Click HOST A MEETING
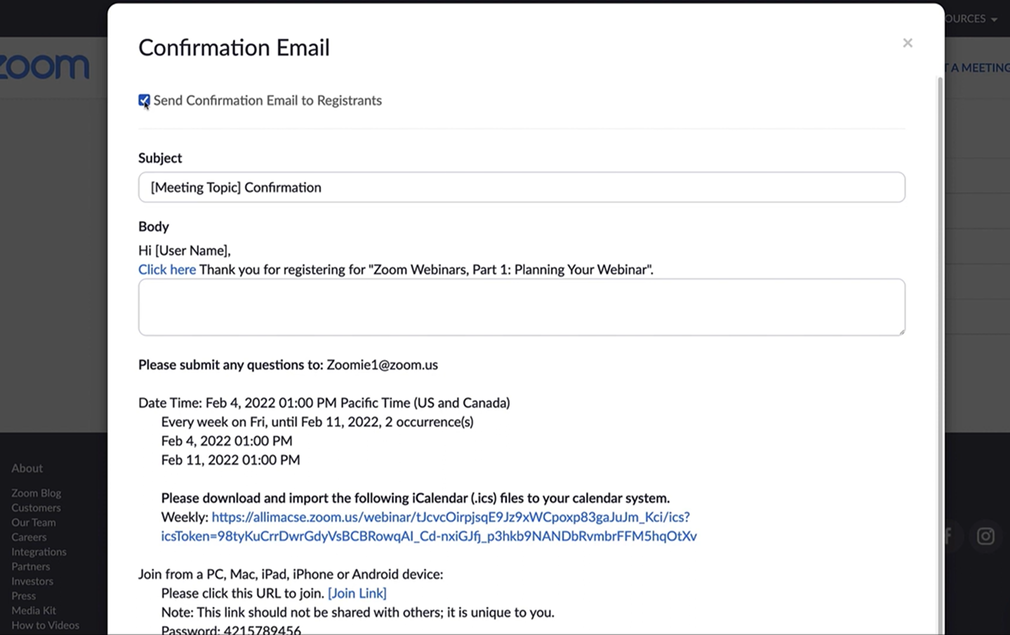1010x635 pixels. (976, 67)
